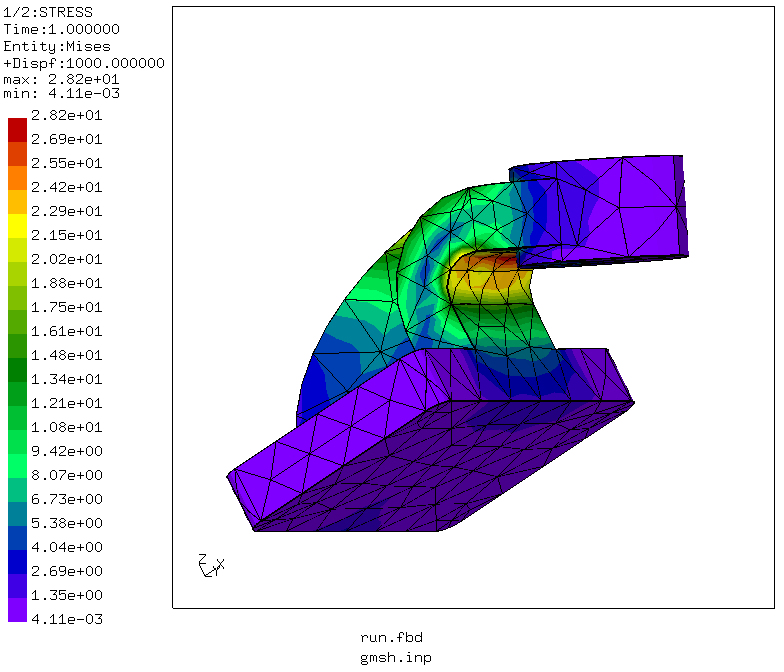Click legend value 5.38e+00
784x672 pixels.
pos(66,523)
